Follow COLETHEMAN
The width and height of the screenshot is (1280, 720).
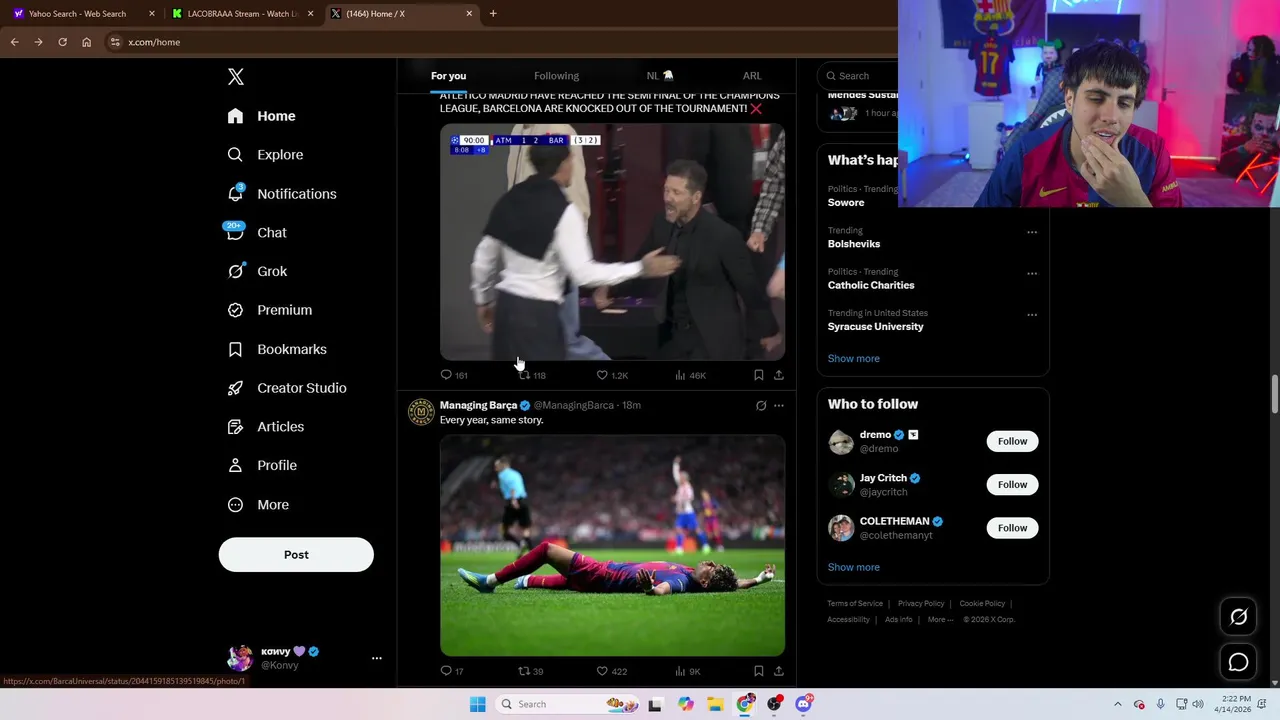pyautogui.click(x=1012, y=528)
